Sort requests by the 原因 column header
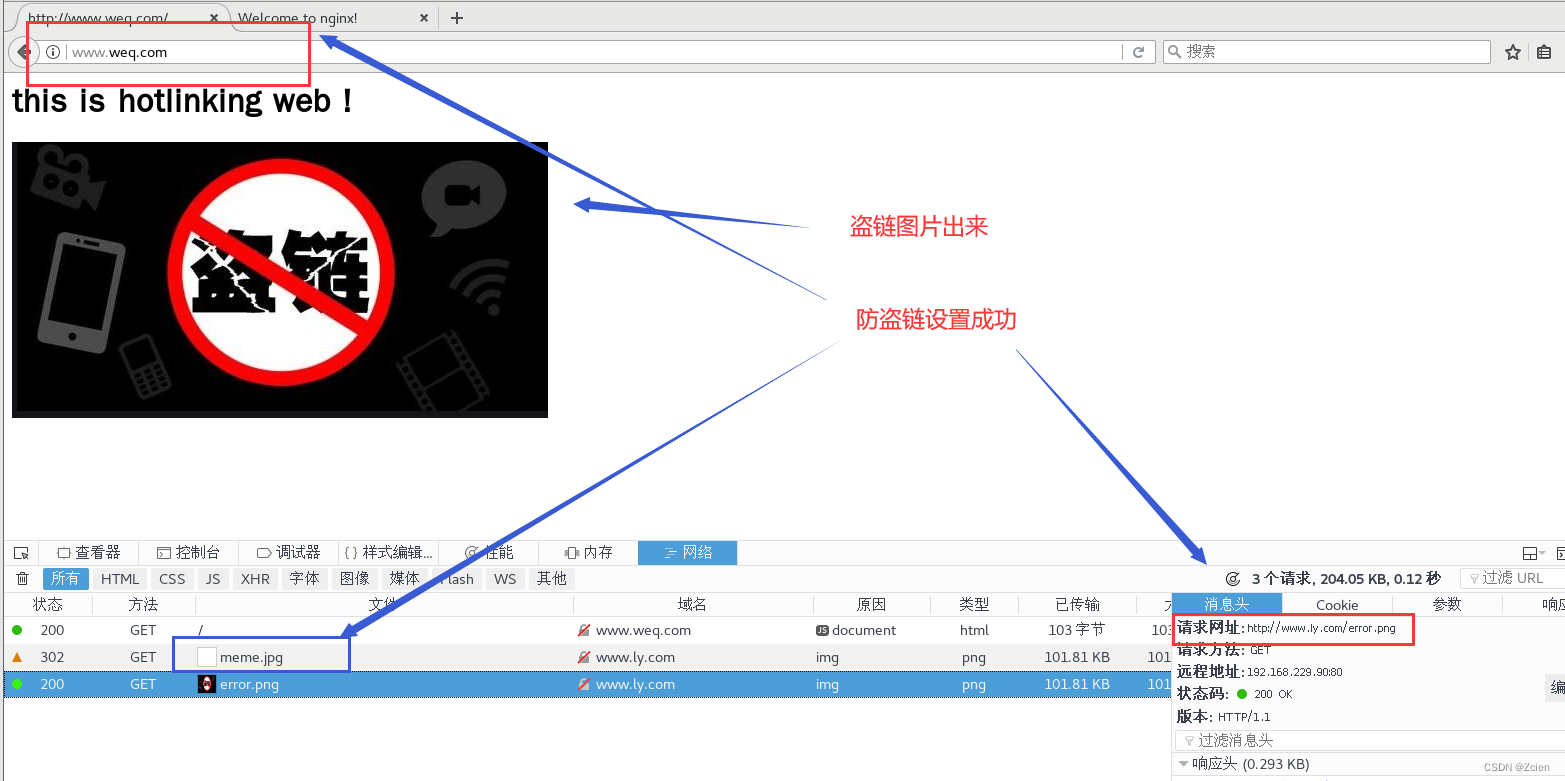The height and width of the screenshot is (781, 1565). pyautogui.click(x=871, y=604)
